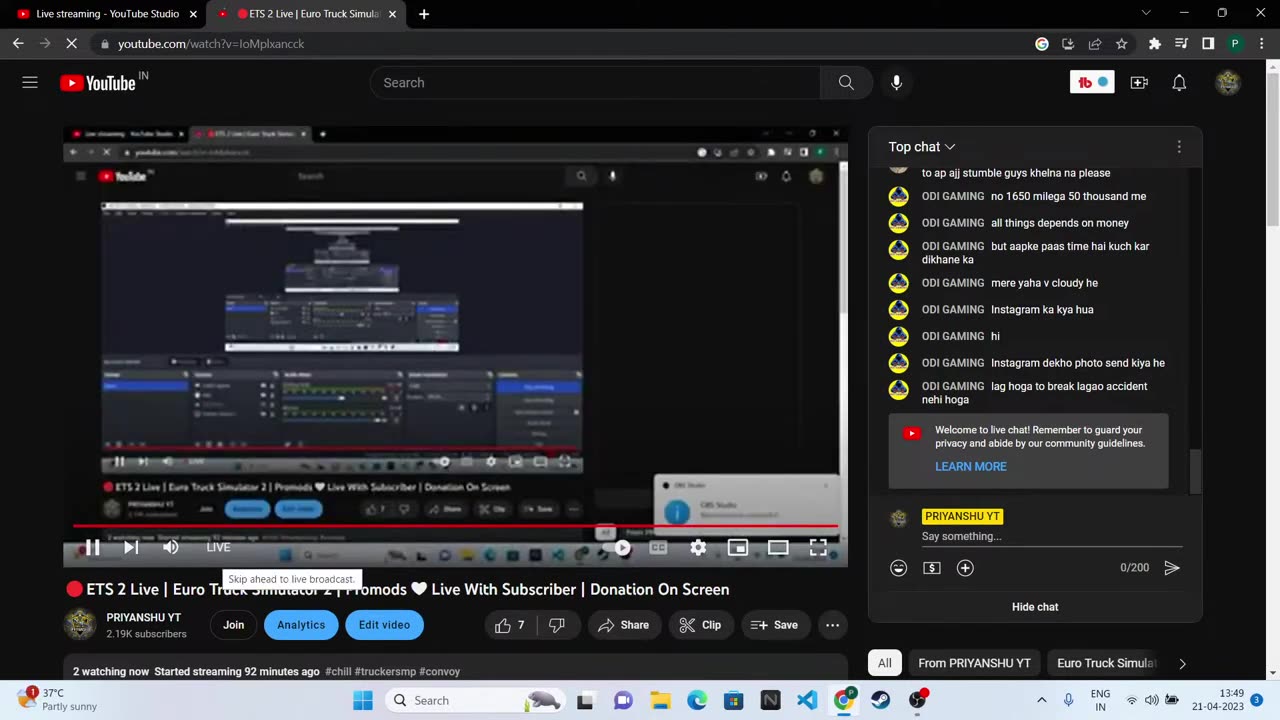This screenshot has height=720, width=1280.
Task: Open the video Analytics
Action: [x=301, y=625]
